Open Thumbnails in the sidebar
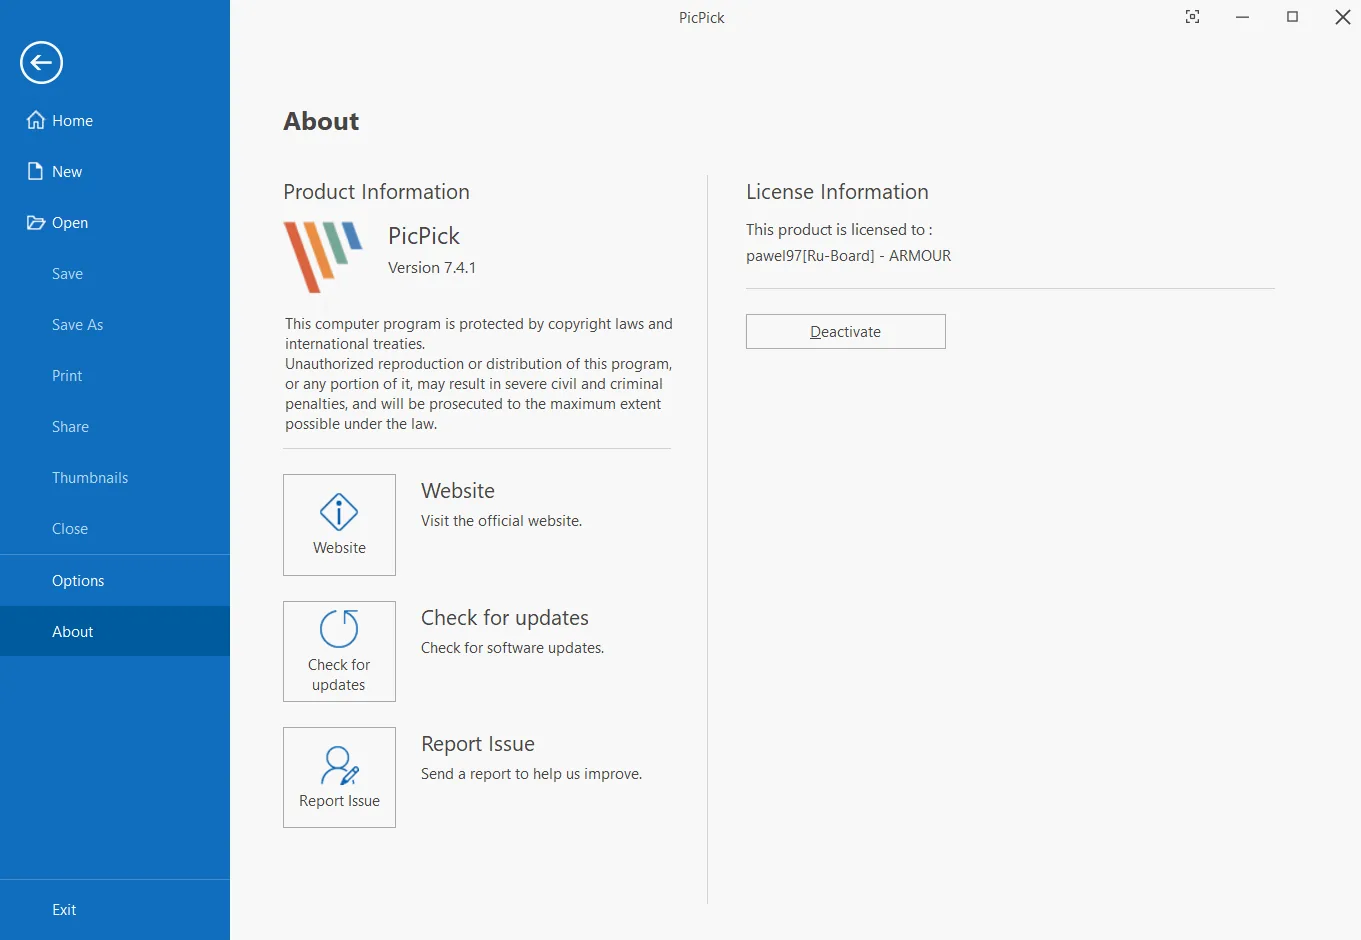 [115, 477]
